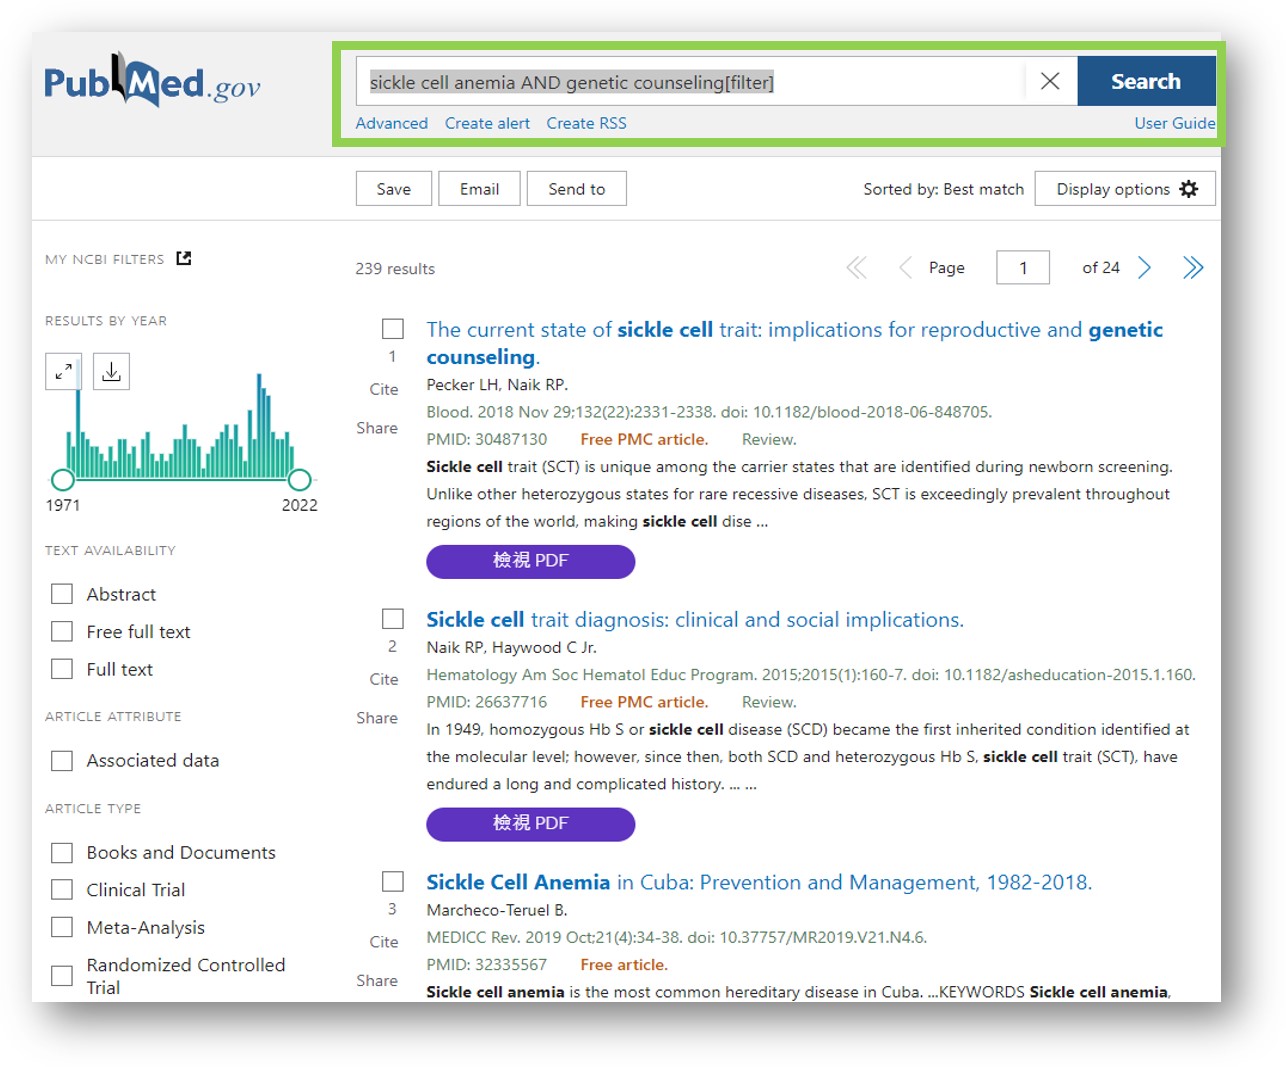Image resolution: width=1286 pixels, height=1067 pixels.
Task: Go to next page of results
Action: (x=1145, y=267)
